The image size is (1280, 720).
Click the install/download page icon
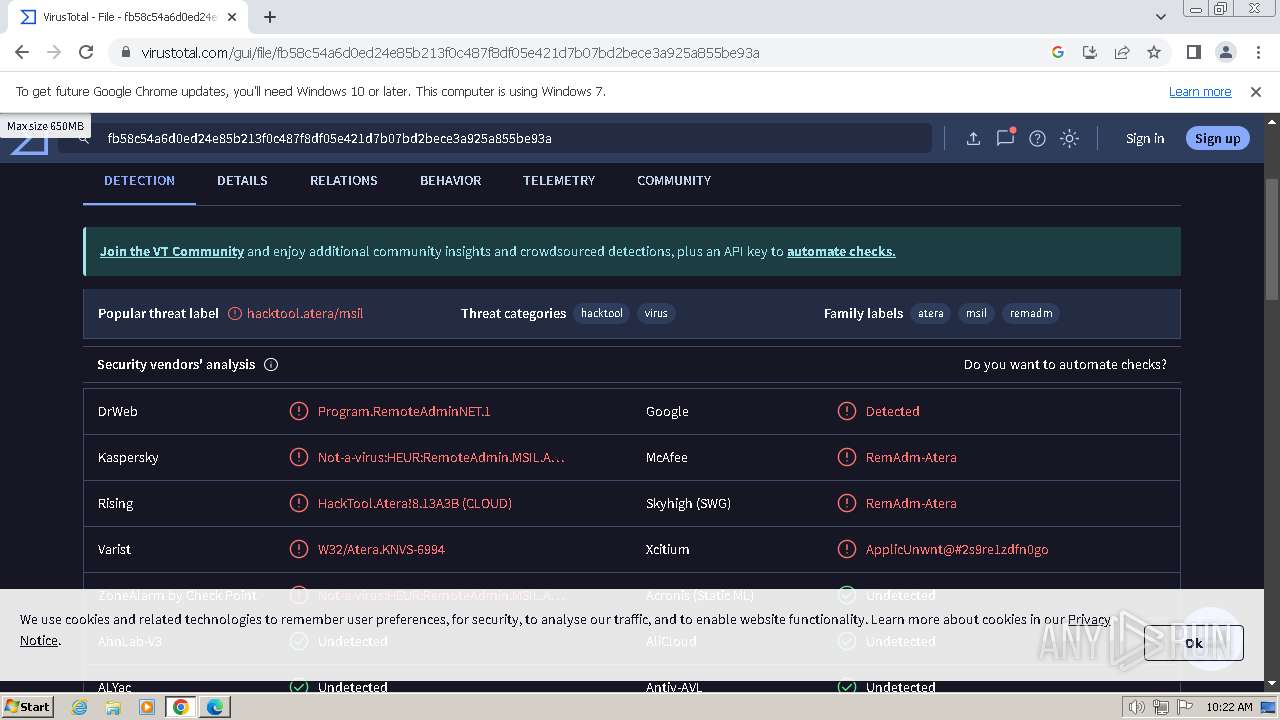[1090, 53]
